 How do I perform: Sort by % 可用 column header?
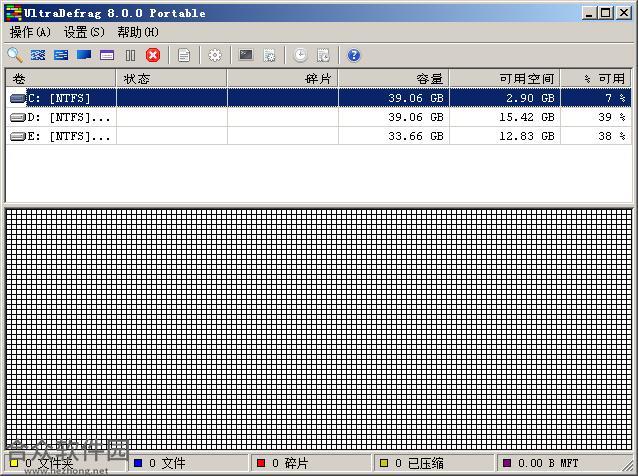point(596,79)
